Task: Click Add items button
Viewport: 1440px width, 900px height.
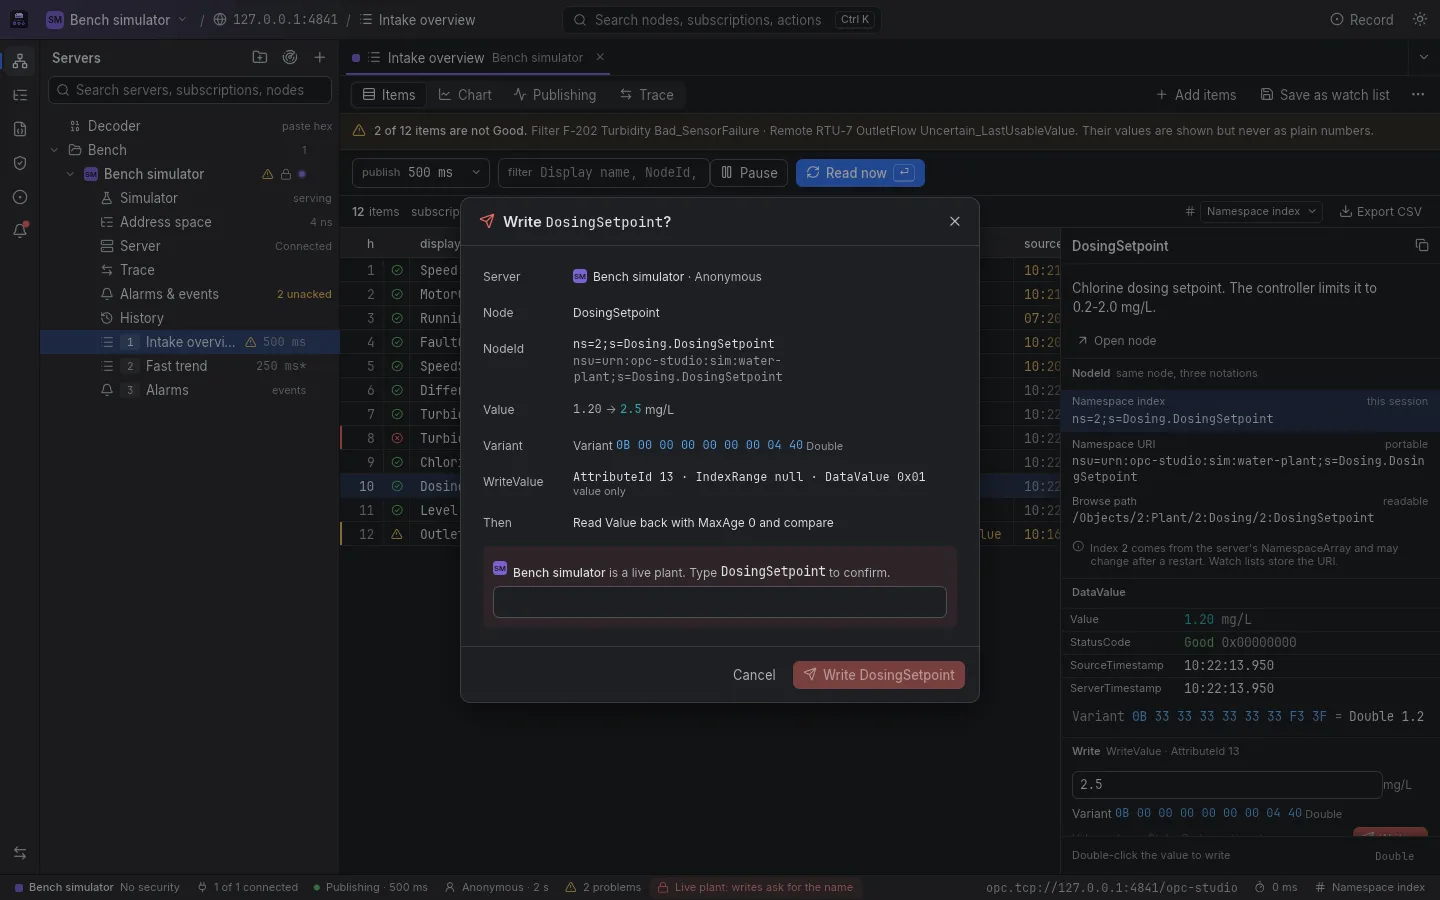Action: tap(1196, 95)
